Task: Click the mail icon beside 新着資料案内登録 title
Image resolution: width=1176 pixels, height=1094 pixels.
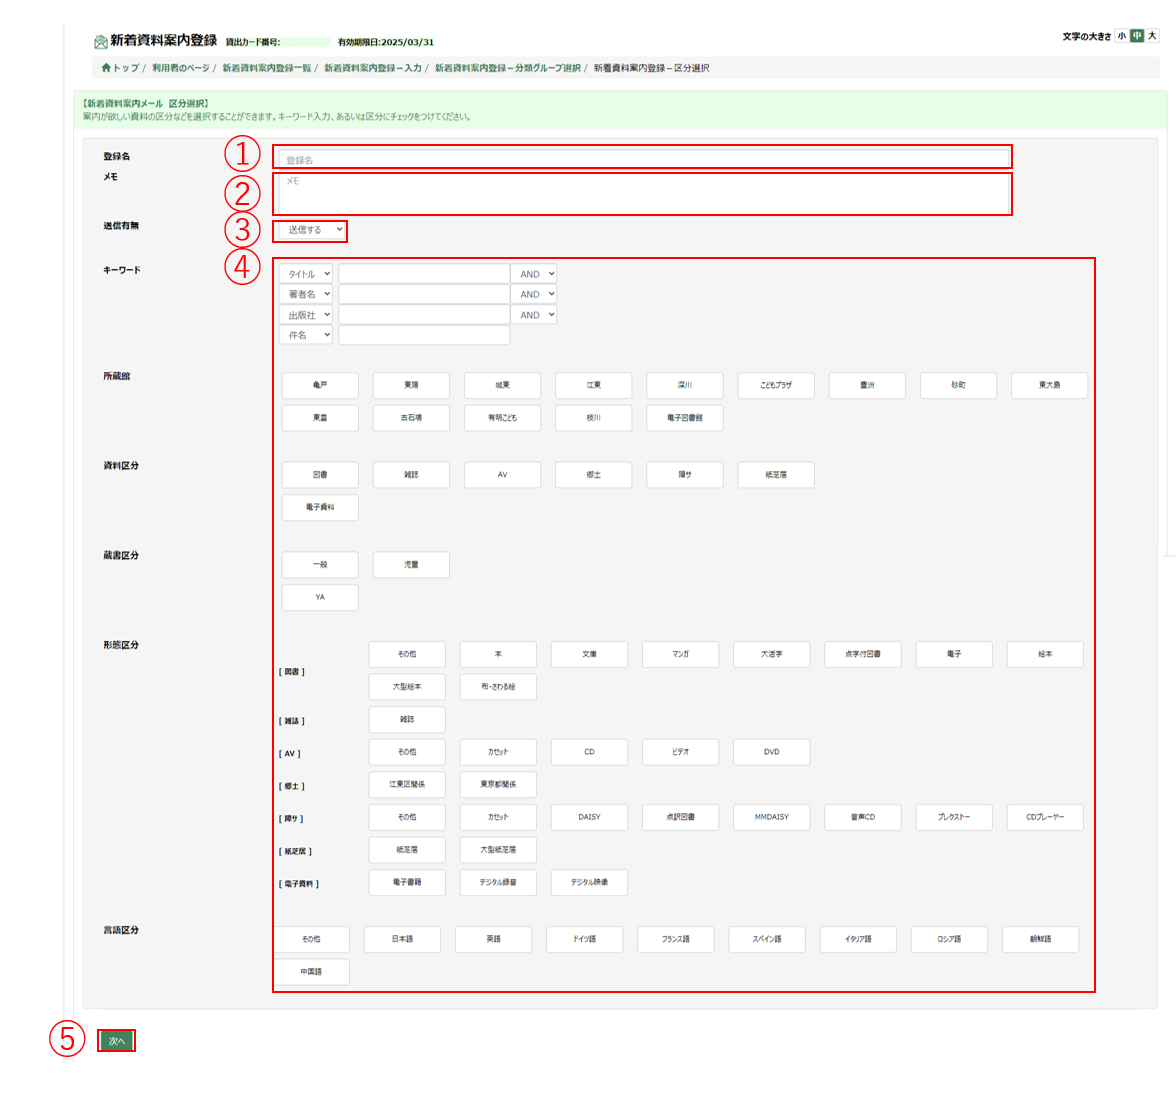Action: (x=101, y=42)
